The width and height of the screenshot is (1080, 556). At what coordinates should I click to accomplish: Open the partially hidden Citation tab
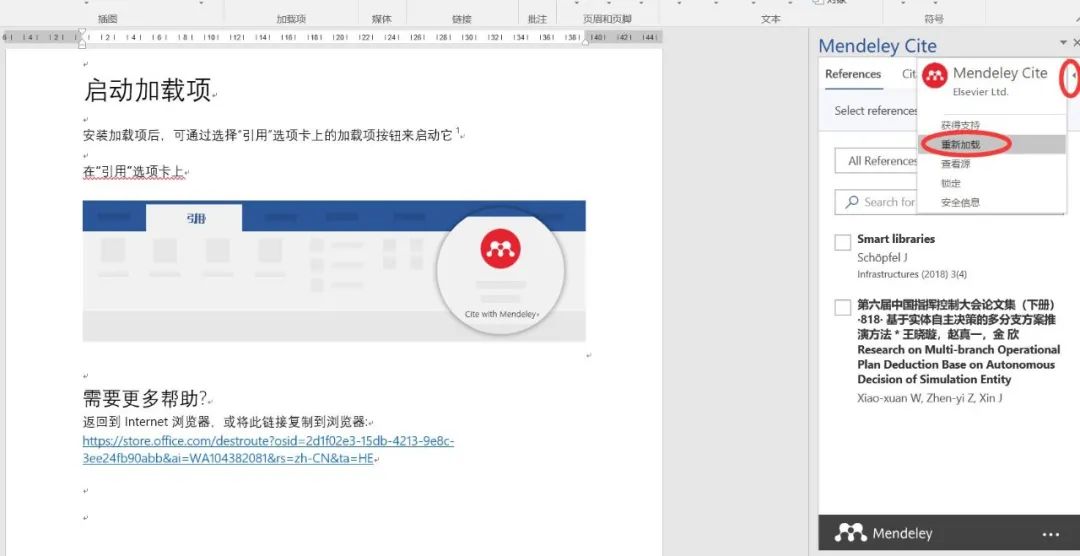(x=909, y=74)
